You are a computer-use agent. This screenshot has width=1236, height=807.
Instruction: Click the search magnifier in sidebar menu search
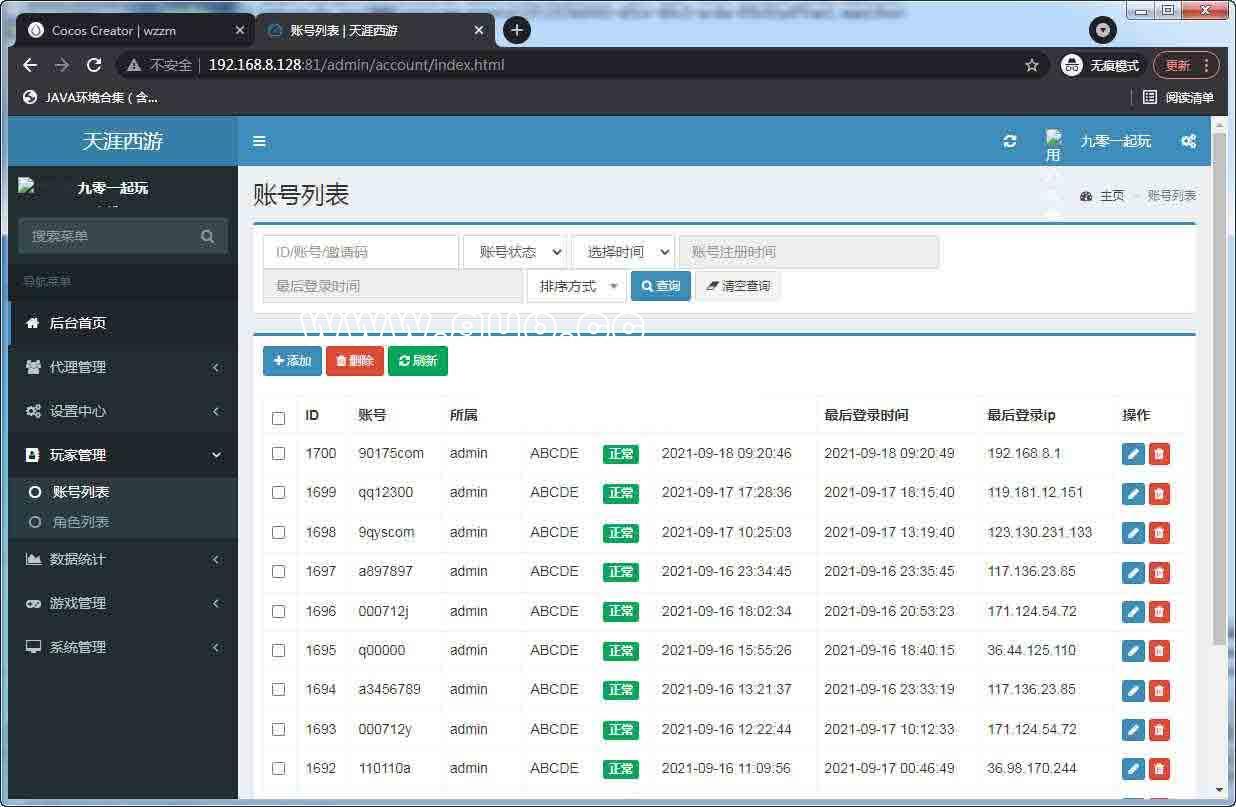click(207, 236)
